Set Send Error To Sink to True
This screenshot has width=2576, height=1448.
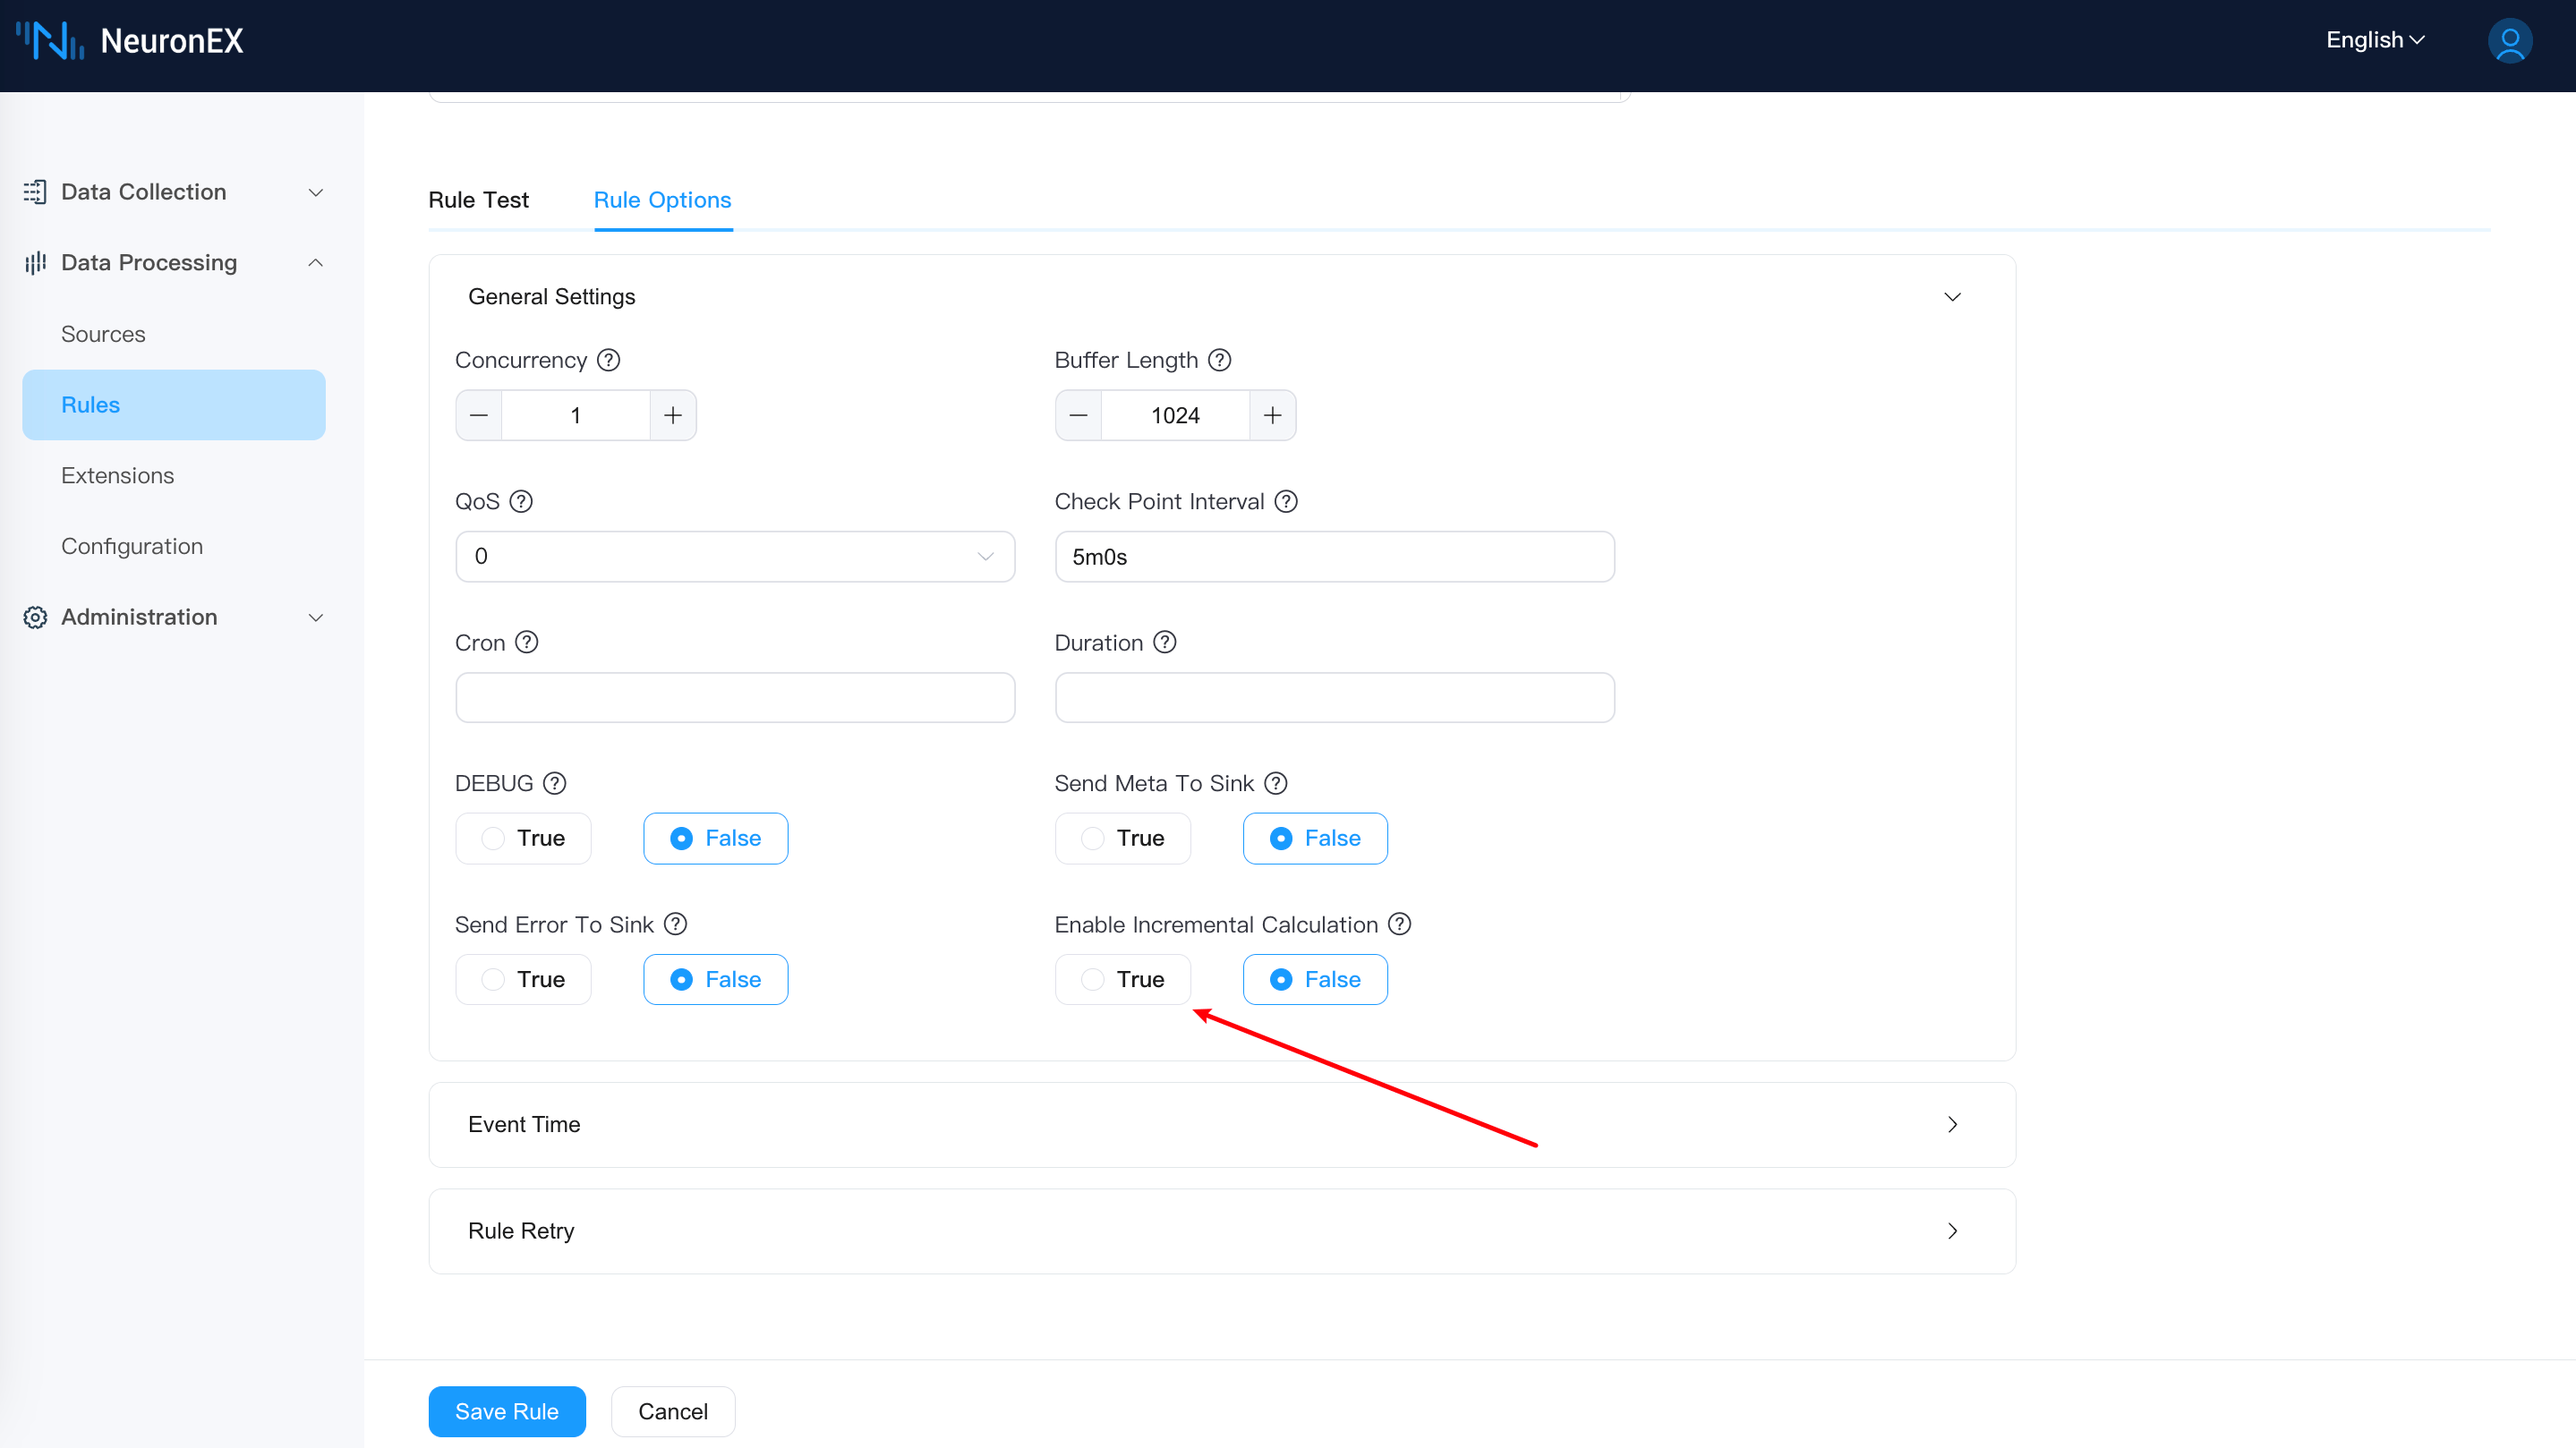[523, 979]
